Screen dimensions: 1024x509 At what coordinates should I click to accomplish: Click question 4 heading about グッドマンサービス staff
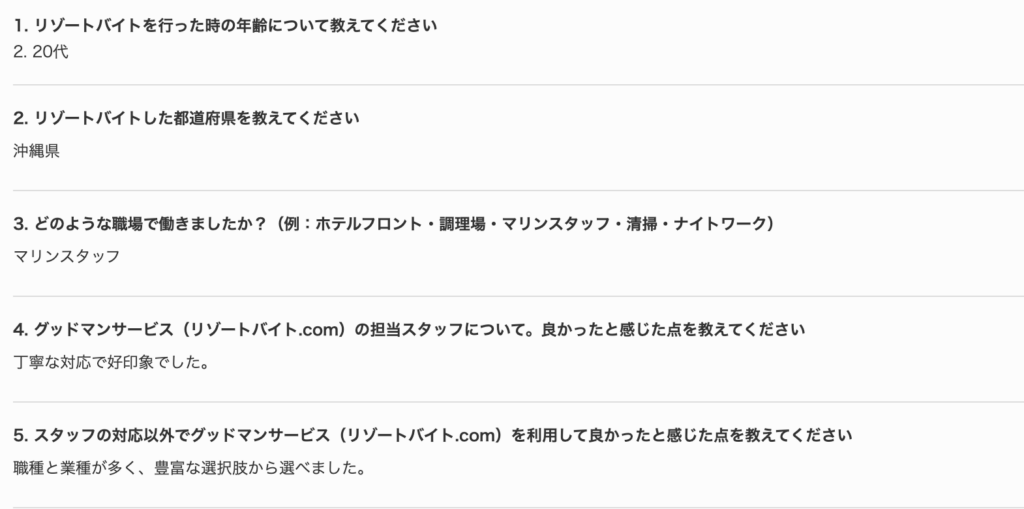pos(409,329)
